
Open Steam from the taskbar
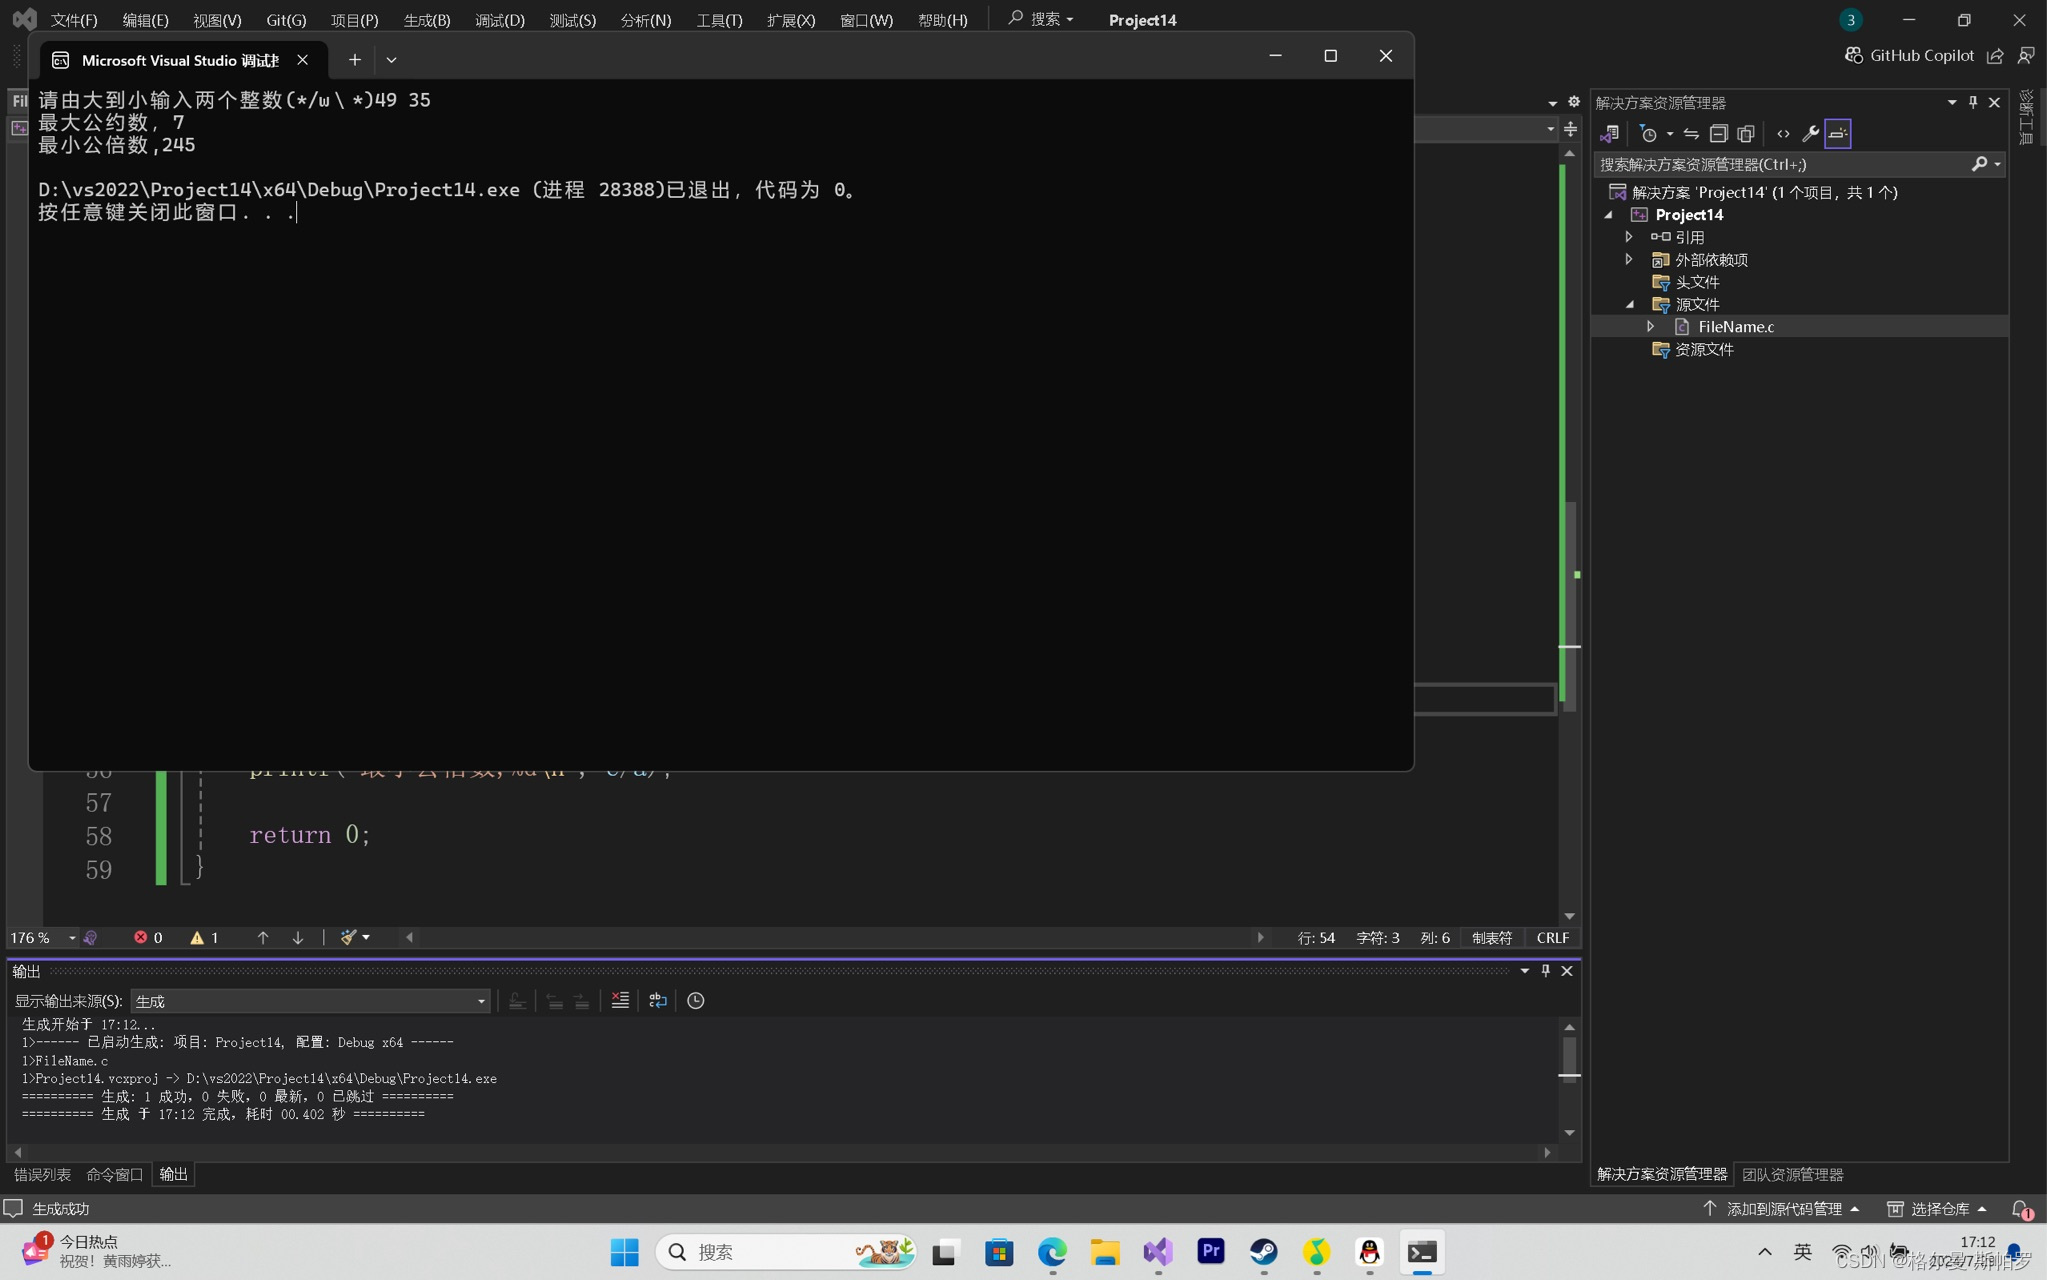pos(1263,1252)
